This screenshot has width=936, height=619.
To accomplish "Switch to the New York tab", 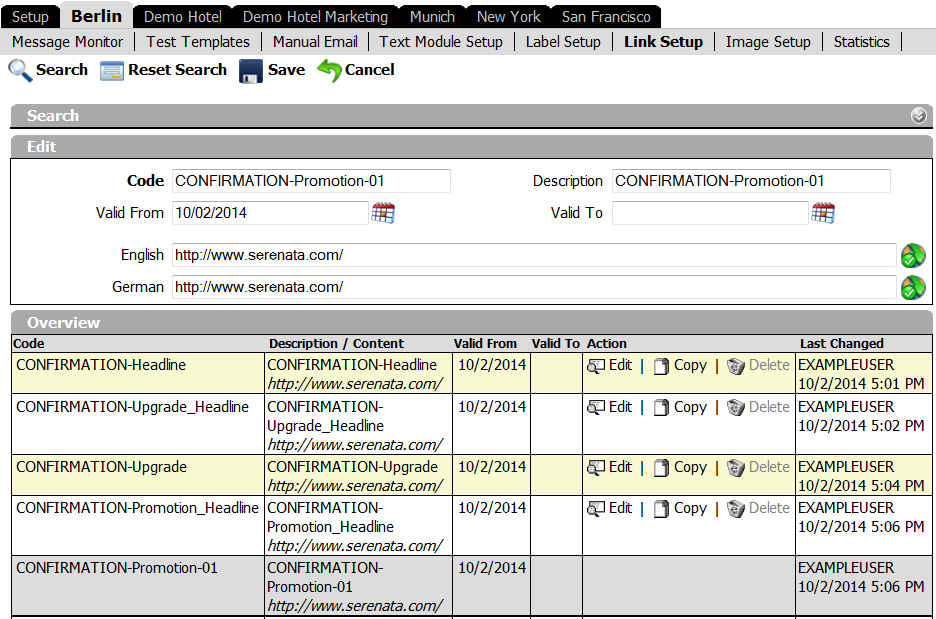I will [x=509, y=17].
